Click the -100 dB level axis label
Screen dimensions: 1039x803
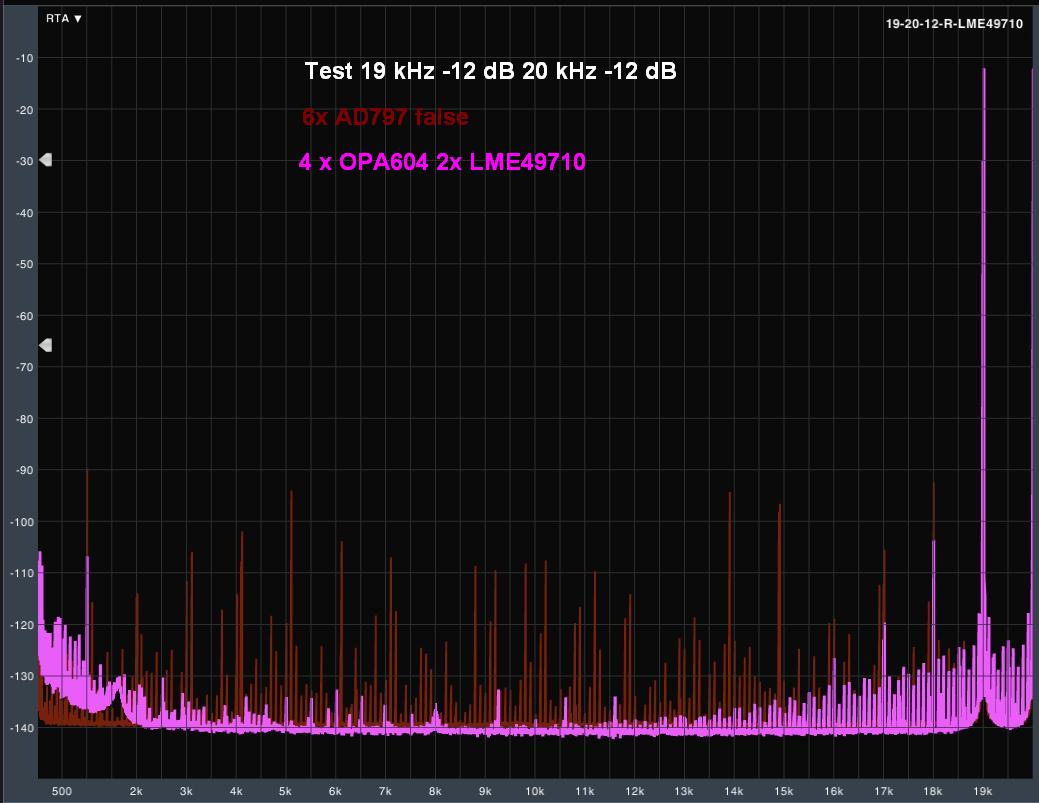click(23, 522)
